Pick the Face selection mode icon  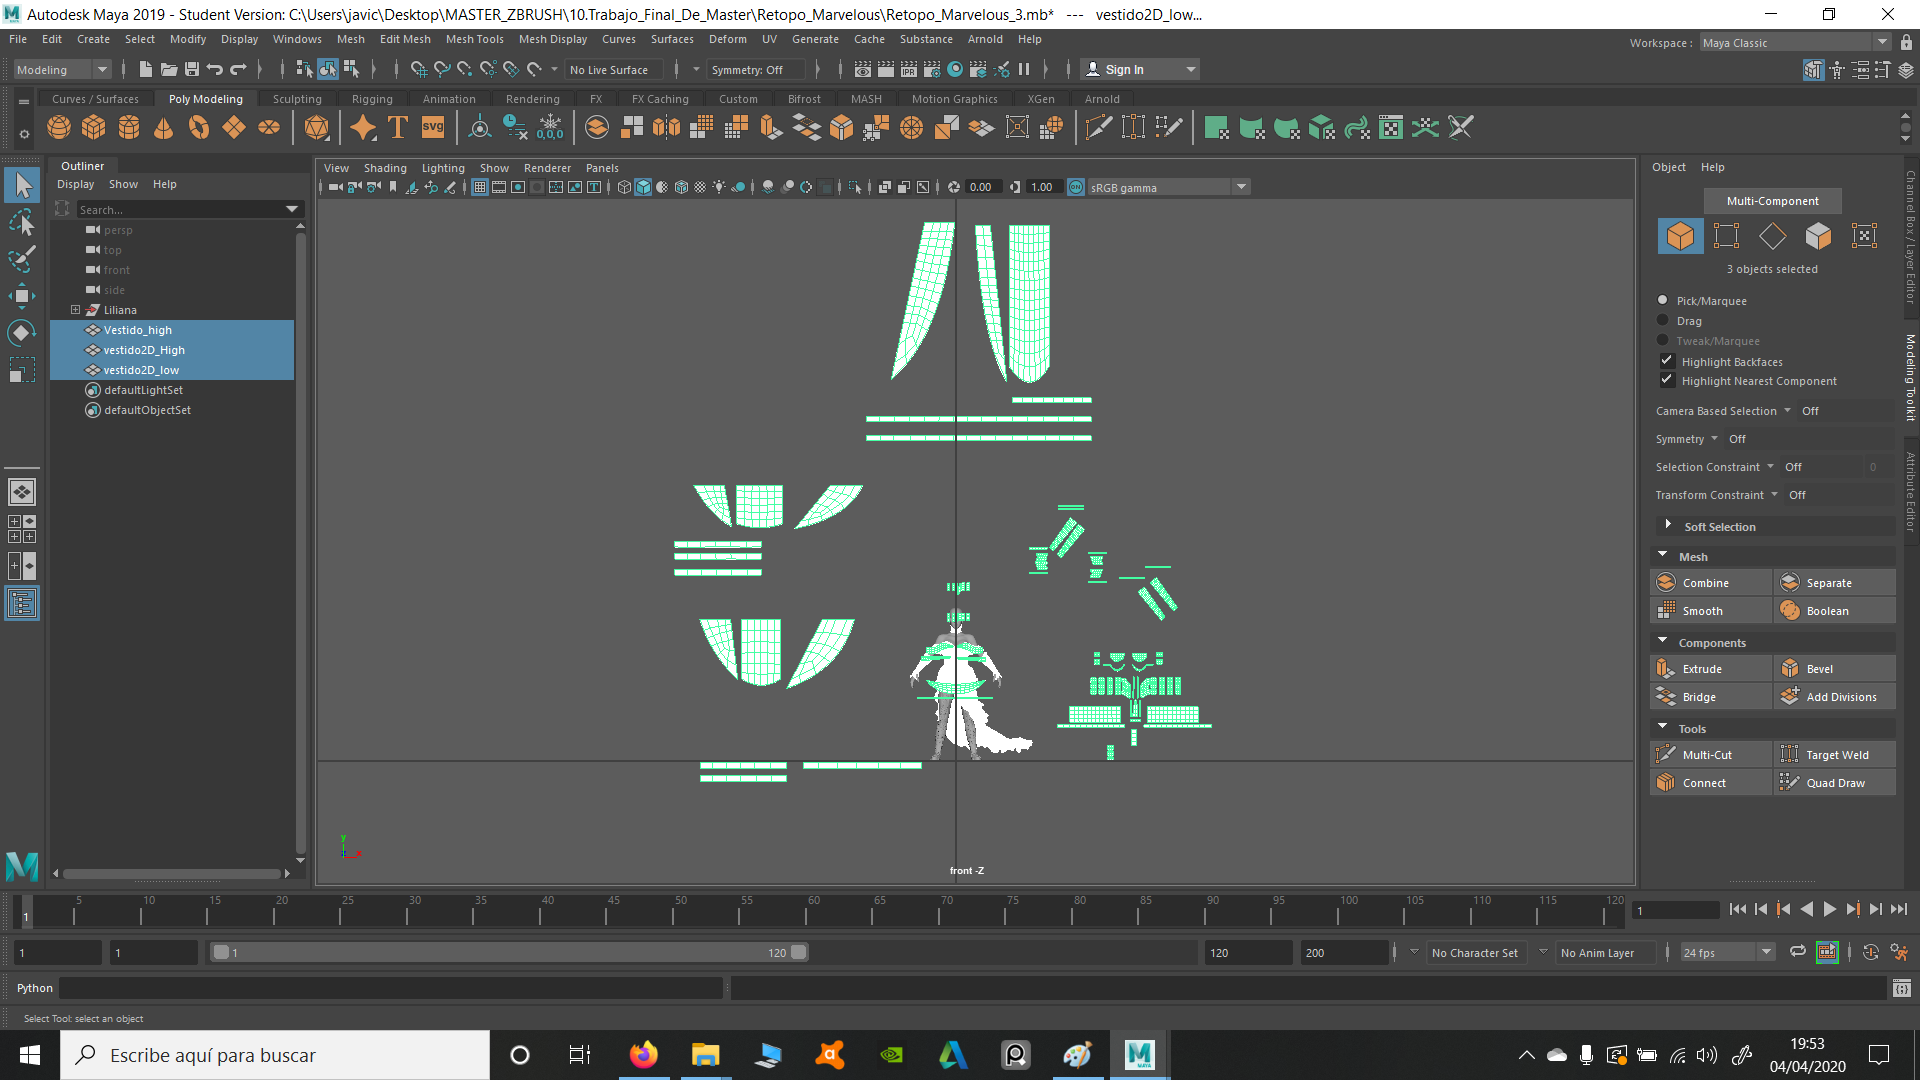(1818, 236)
